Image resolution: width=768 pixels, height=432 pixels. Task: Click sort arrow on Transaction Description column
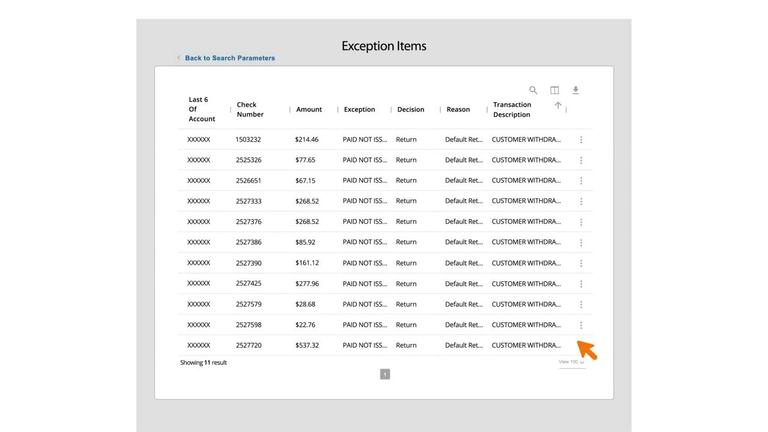[x=558, y=105]
